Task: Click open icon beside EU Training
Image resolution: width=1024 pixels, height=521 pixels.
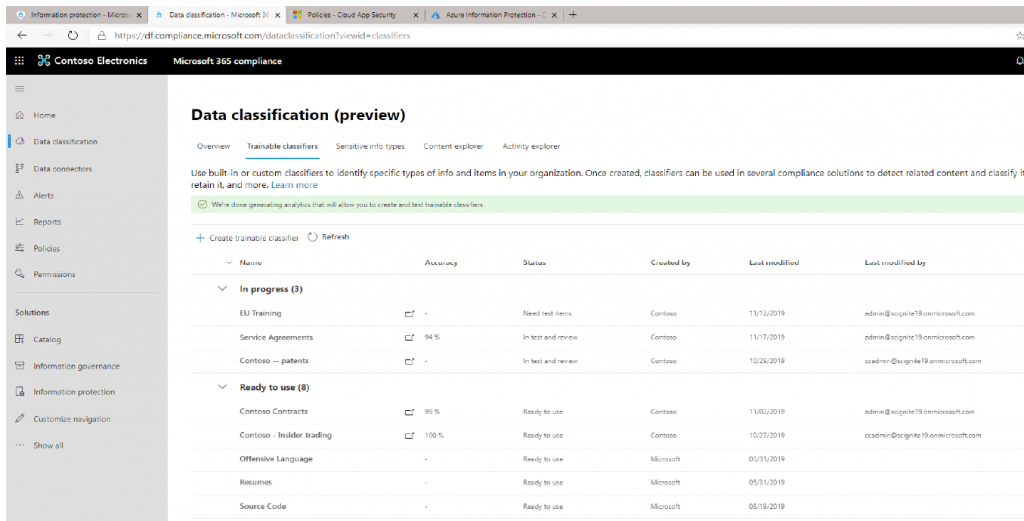Action: pos(409,314)
